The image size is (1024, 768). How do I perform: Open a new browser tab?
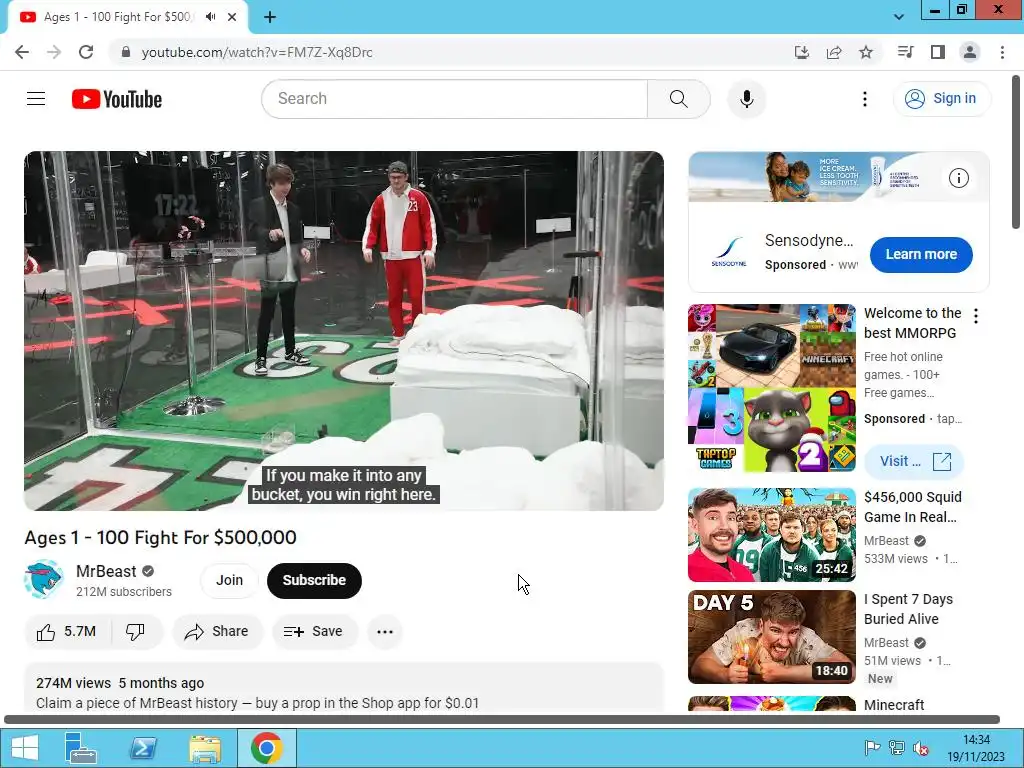click(x=270, y=17)
